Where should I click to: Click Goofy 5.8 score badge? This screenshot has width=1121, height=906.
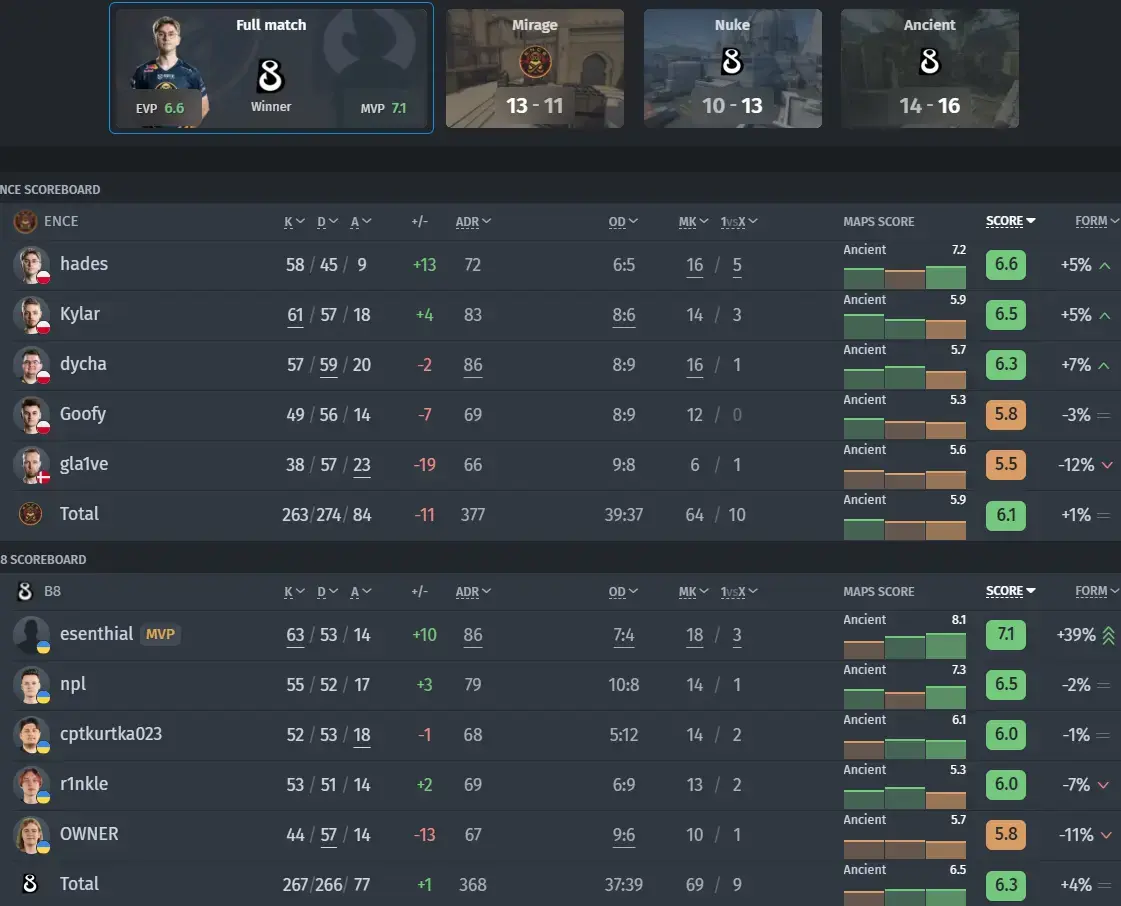(x=1005, y=415)
